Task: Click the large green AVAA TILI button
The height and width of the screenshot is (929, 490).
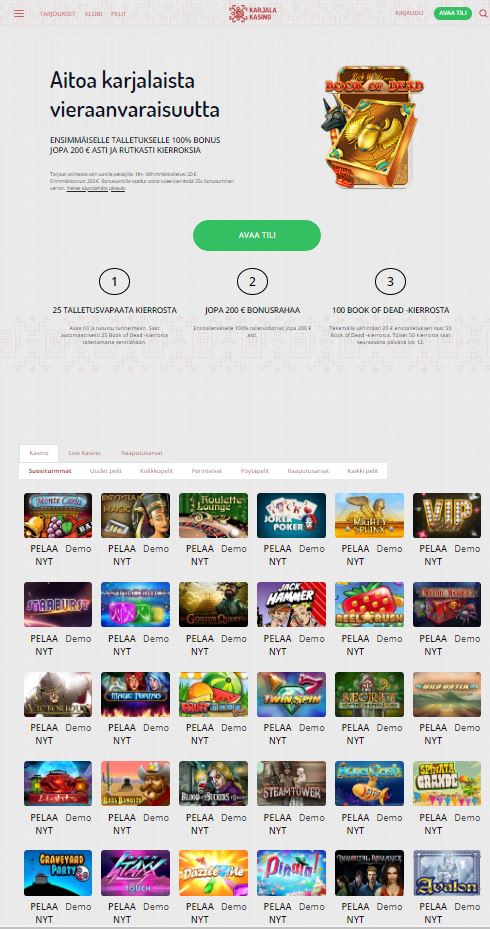Action: (x=257, y=235)
